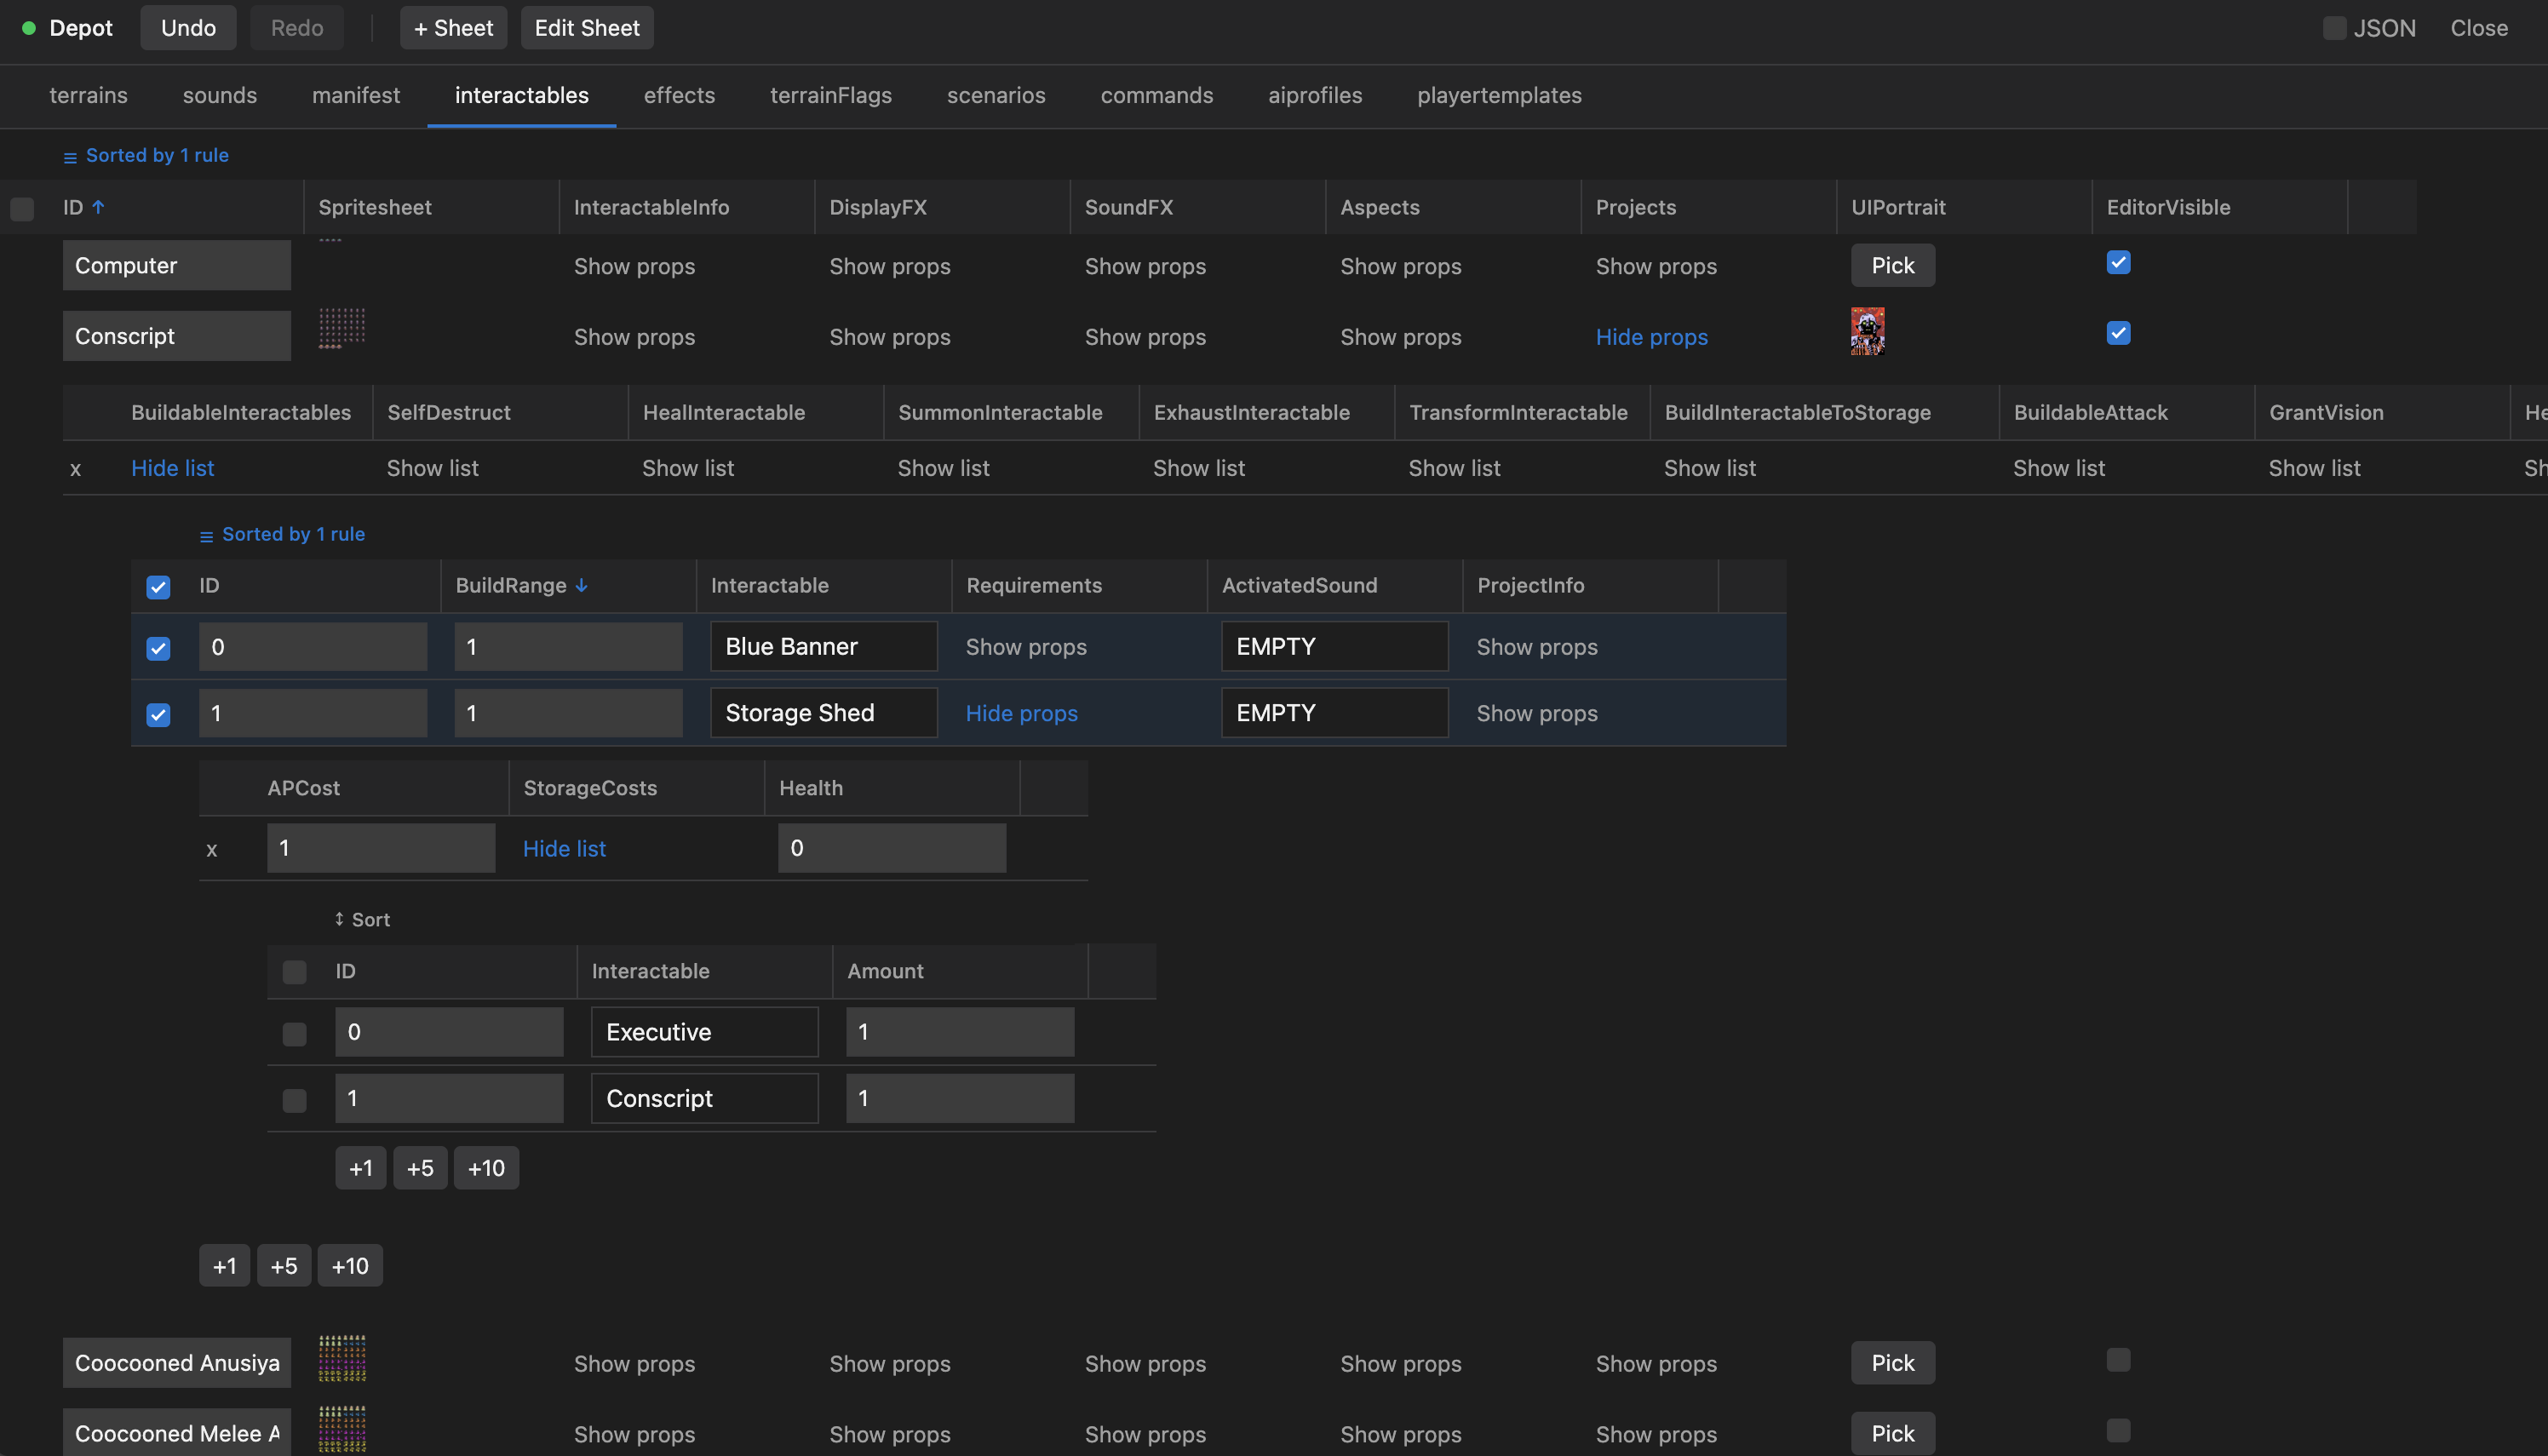The image size is (2548, 1456).
Task: Remove Requirements props row with x
Action: point(211,850)
